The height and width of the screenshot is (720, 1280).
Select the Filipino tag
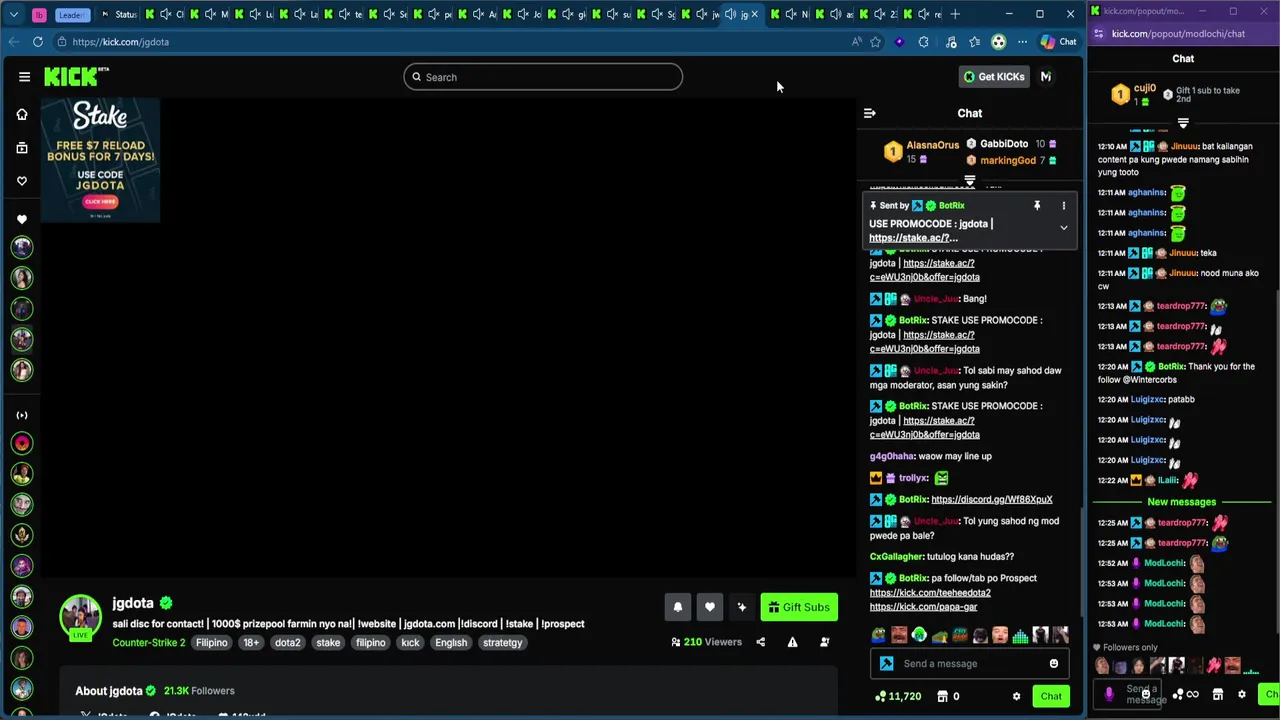click(212, 643)
